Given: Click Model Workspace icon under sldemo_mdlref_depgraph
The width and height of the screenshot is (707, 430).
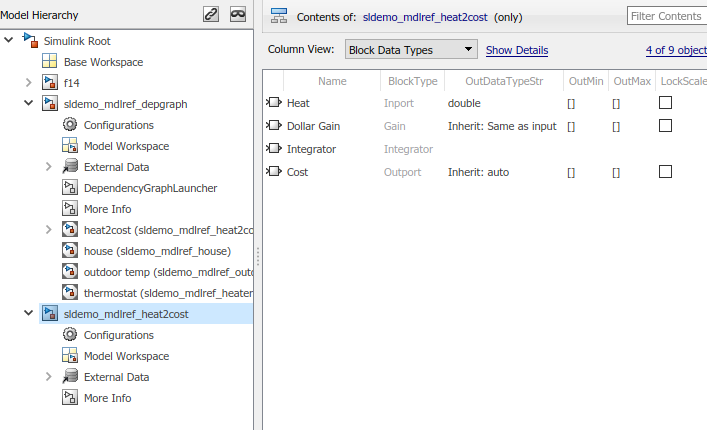Looking at the screenshot, I should (70, 146).
